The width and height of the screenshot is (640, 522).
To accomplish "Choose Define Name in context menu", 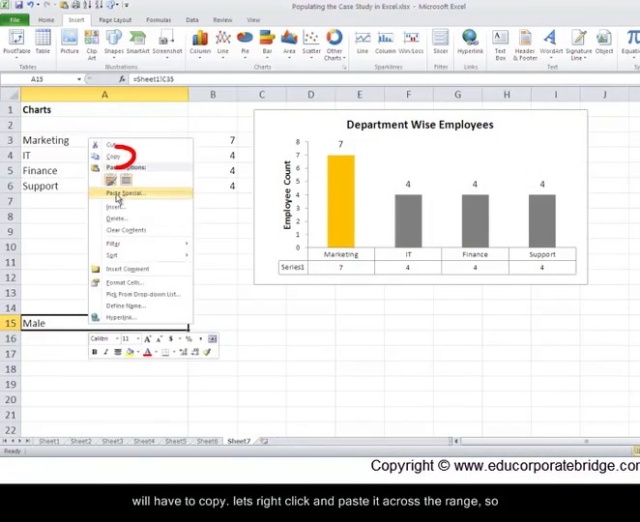I will [141, 306].
